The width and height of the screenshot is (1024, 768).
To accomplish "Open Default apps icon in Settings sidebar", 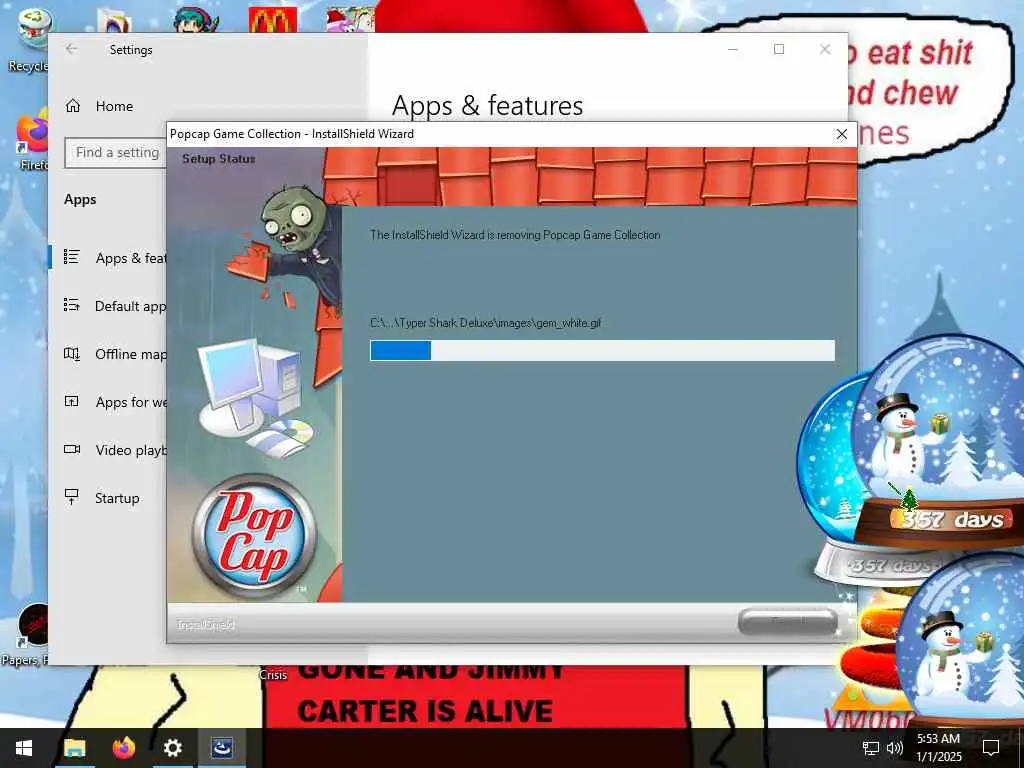I will click(x=72, y=305).
